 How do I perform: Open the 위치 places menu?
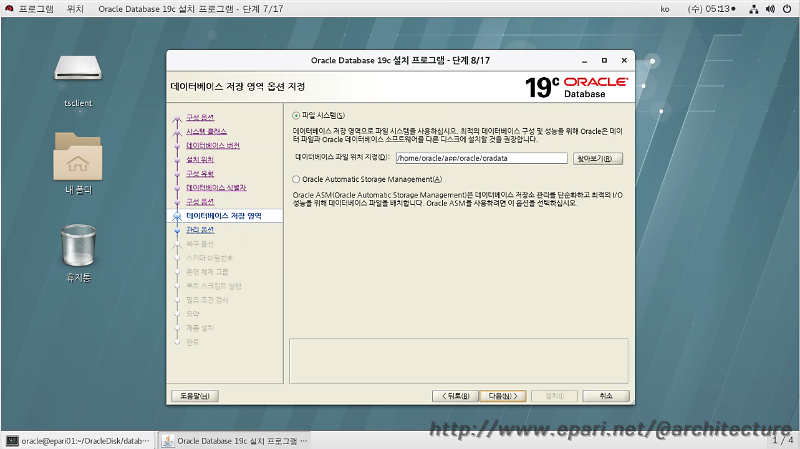click(75, 9)
